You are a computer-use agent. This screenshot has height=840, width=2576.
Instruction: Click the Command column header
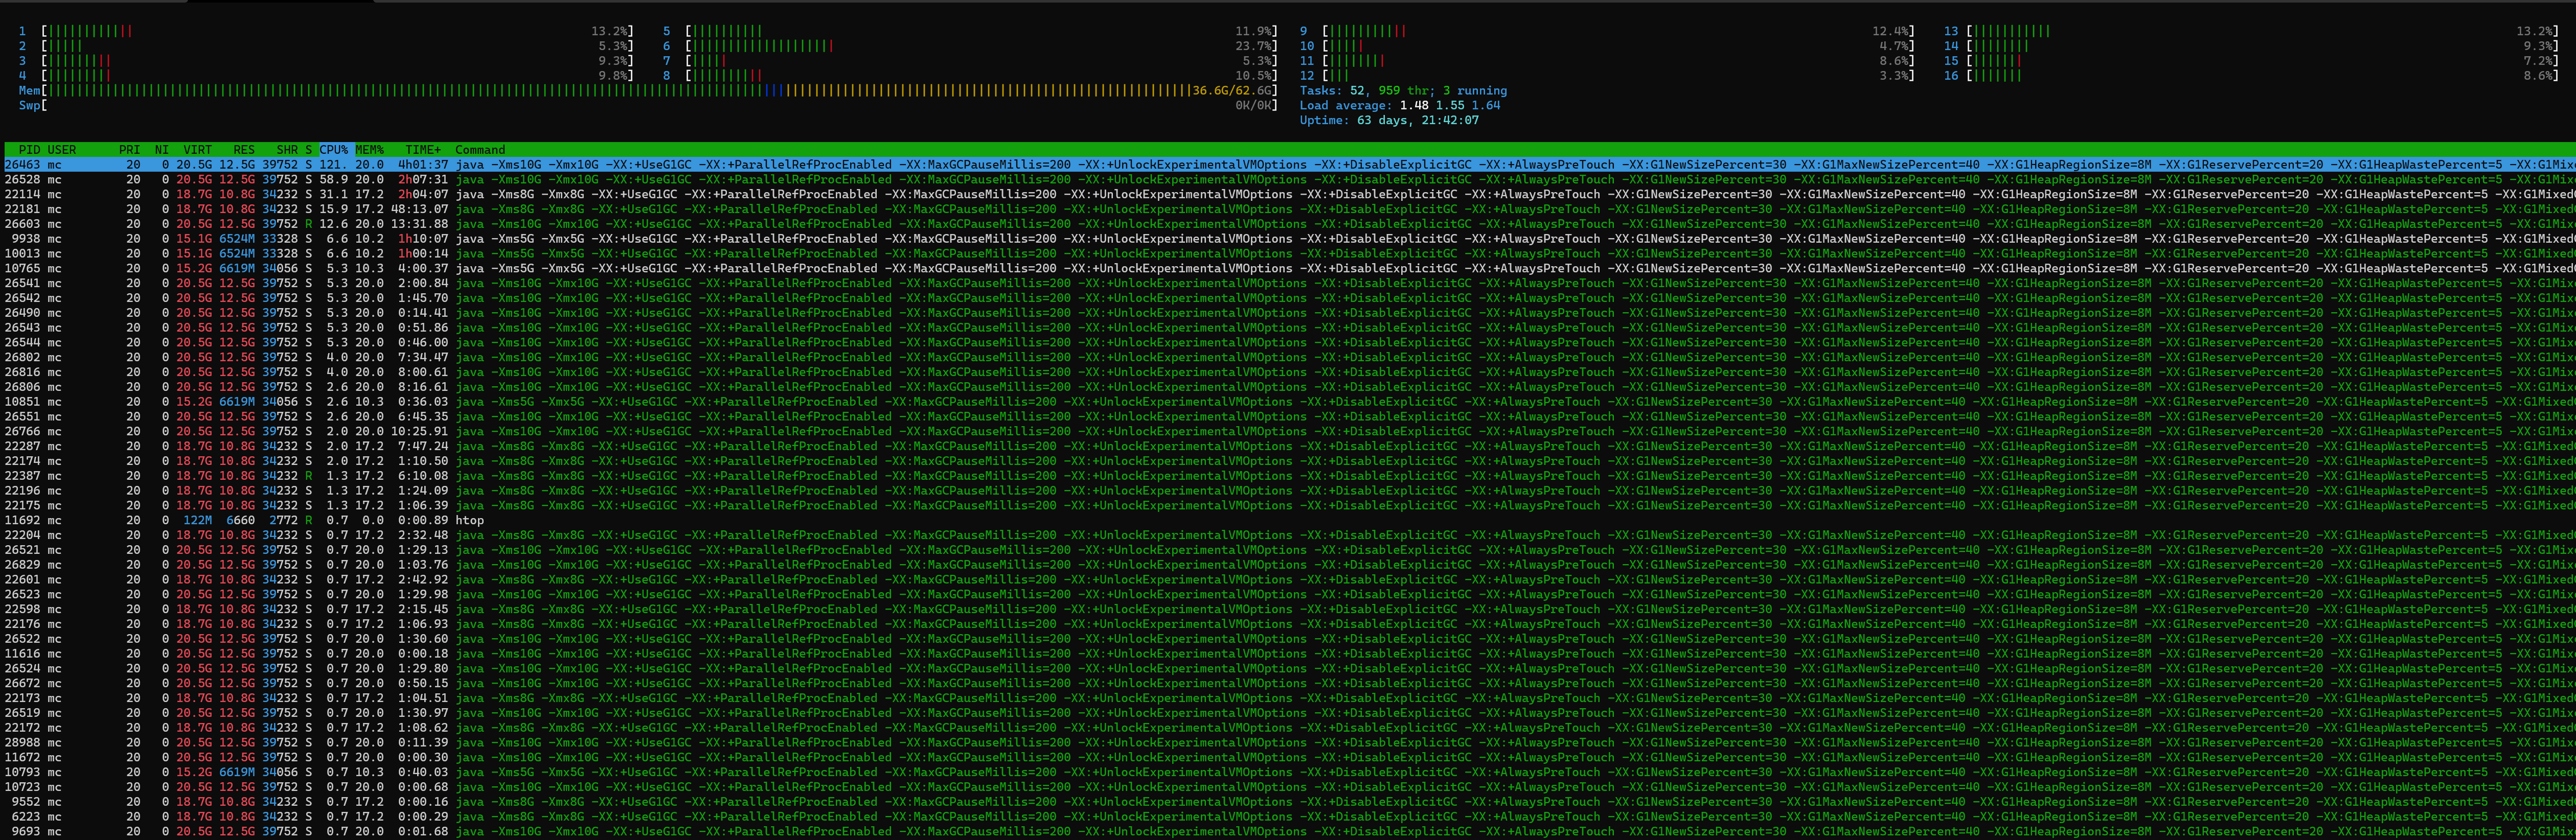(480, 150)
